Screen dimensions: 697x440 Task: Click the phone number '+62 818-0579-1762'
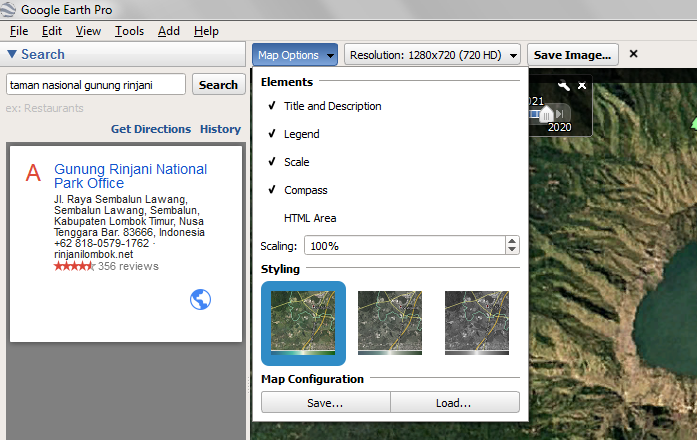pyautogui.click(x=101, y=243)
